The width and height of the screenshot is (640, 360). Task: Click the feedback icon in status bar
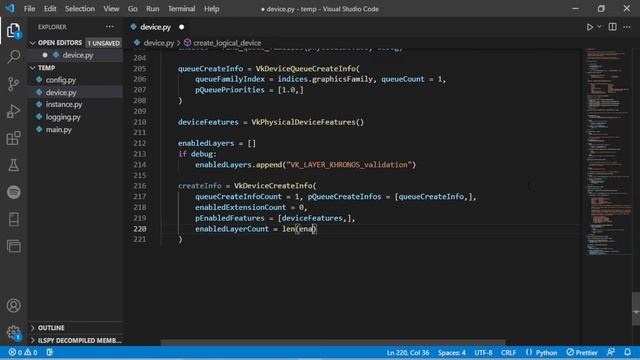pyautogui.click(x=611, y=352)
